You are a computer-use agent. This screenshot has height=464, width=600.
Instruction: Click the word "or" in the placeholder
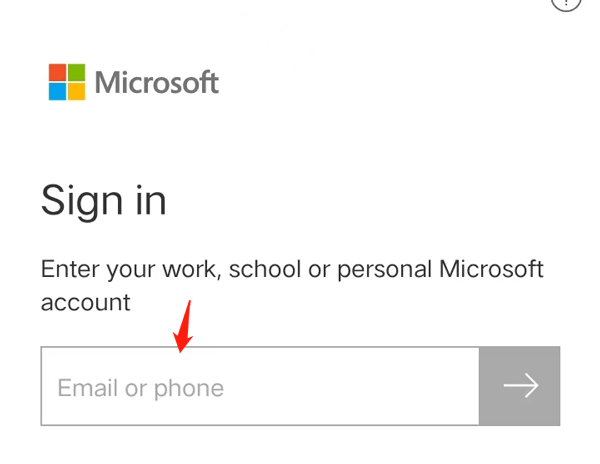[135, 388]
